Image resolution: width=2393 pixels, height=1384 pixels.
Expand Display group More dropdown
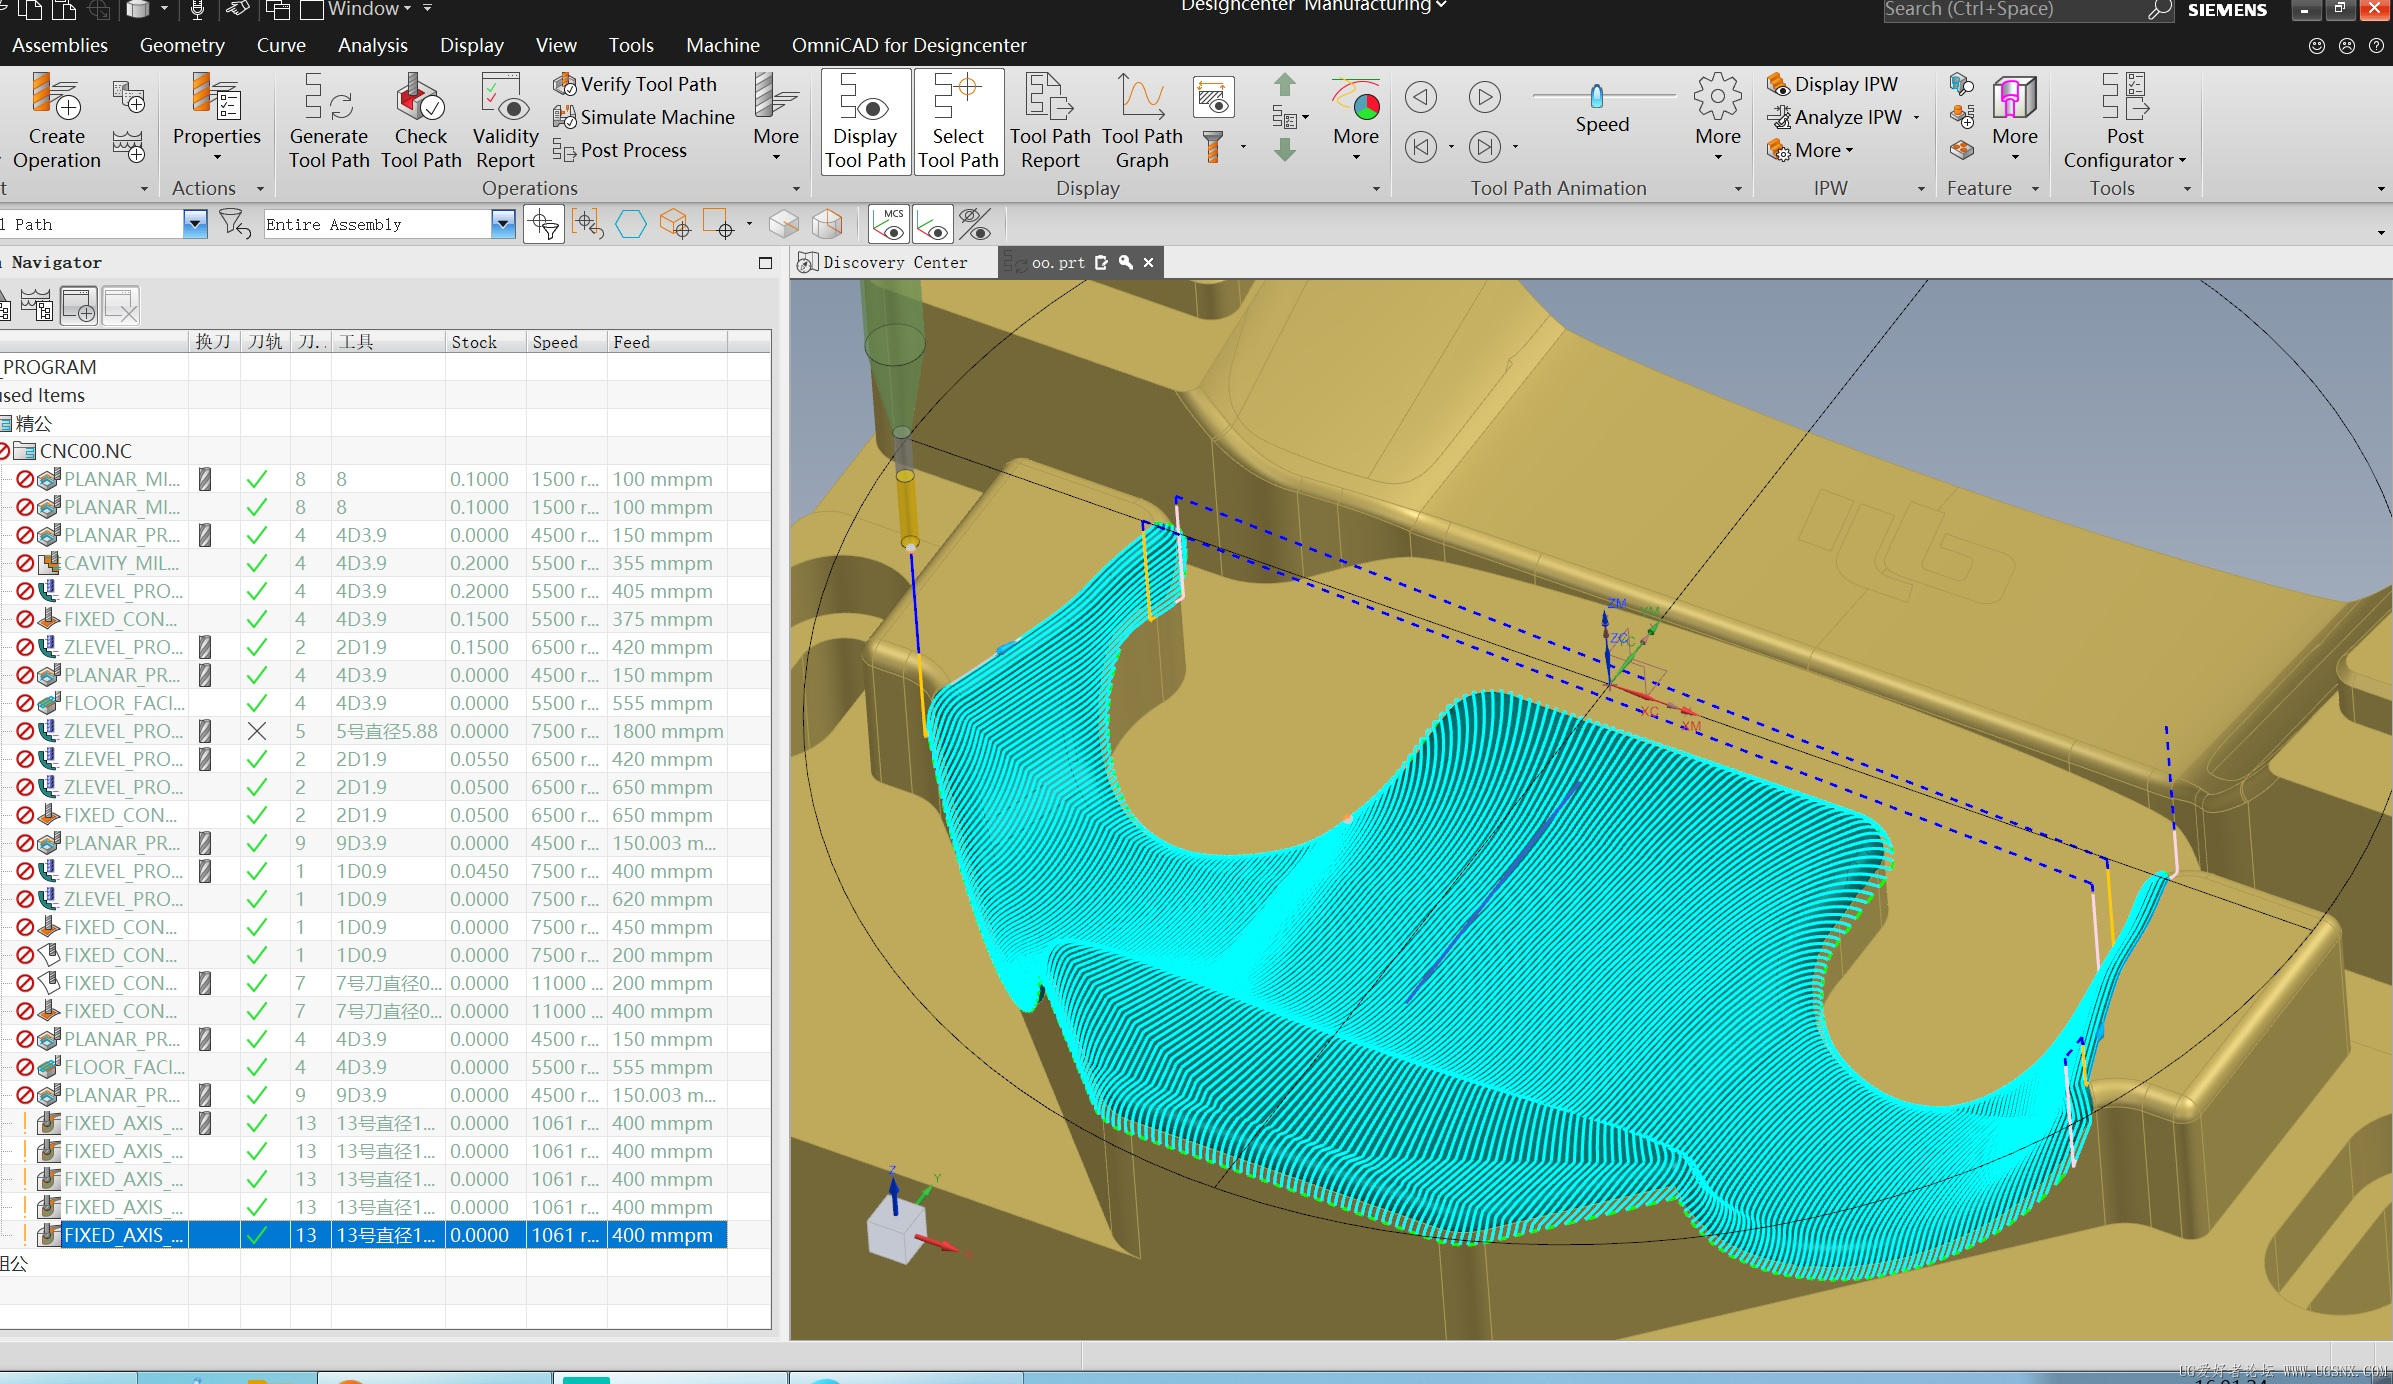coord(1356,119)
